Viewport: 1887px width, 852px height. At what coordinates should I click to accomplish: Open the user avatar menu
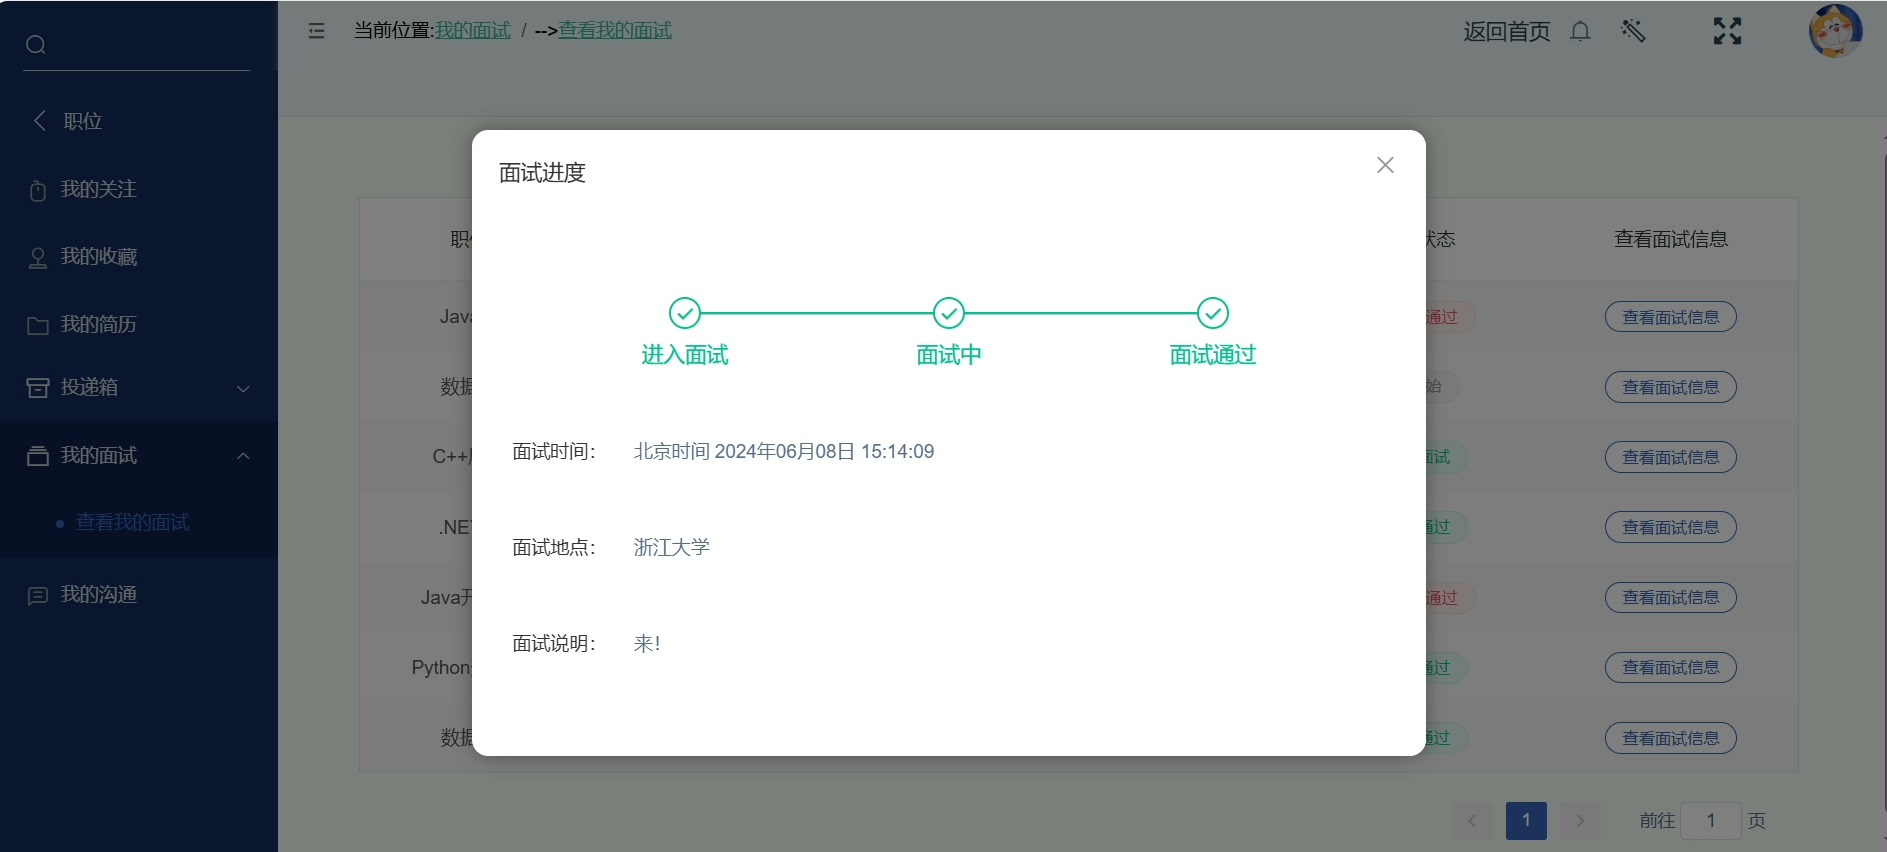[x=1835, y=31]
